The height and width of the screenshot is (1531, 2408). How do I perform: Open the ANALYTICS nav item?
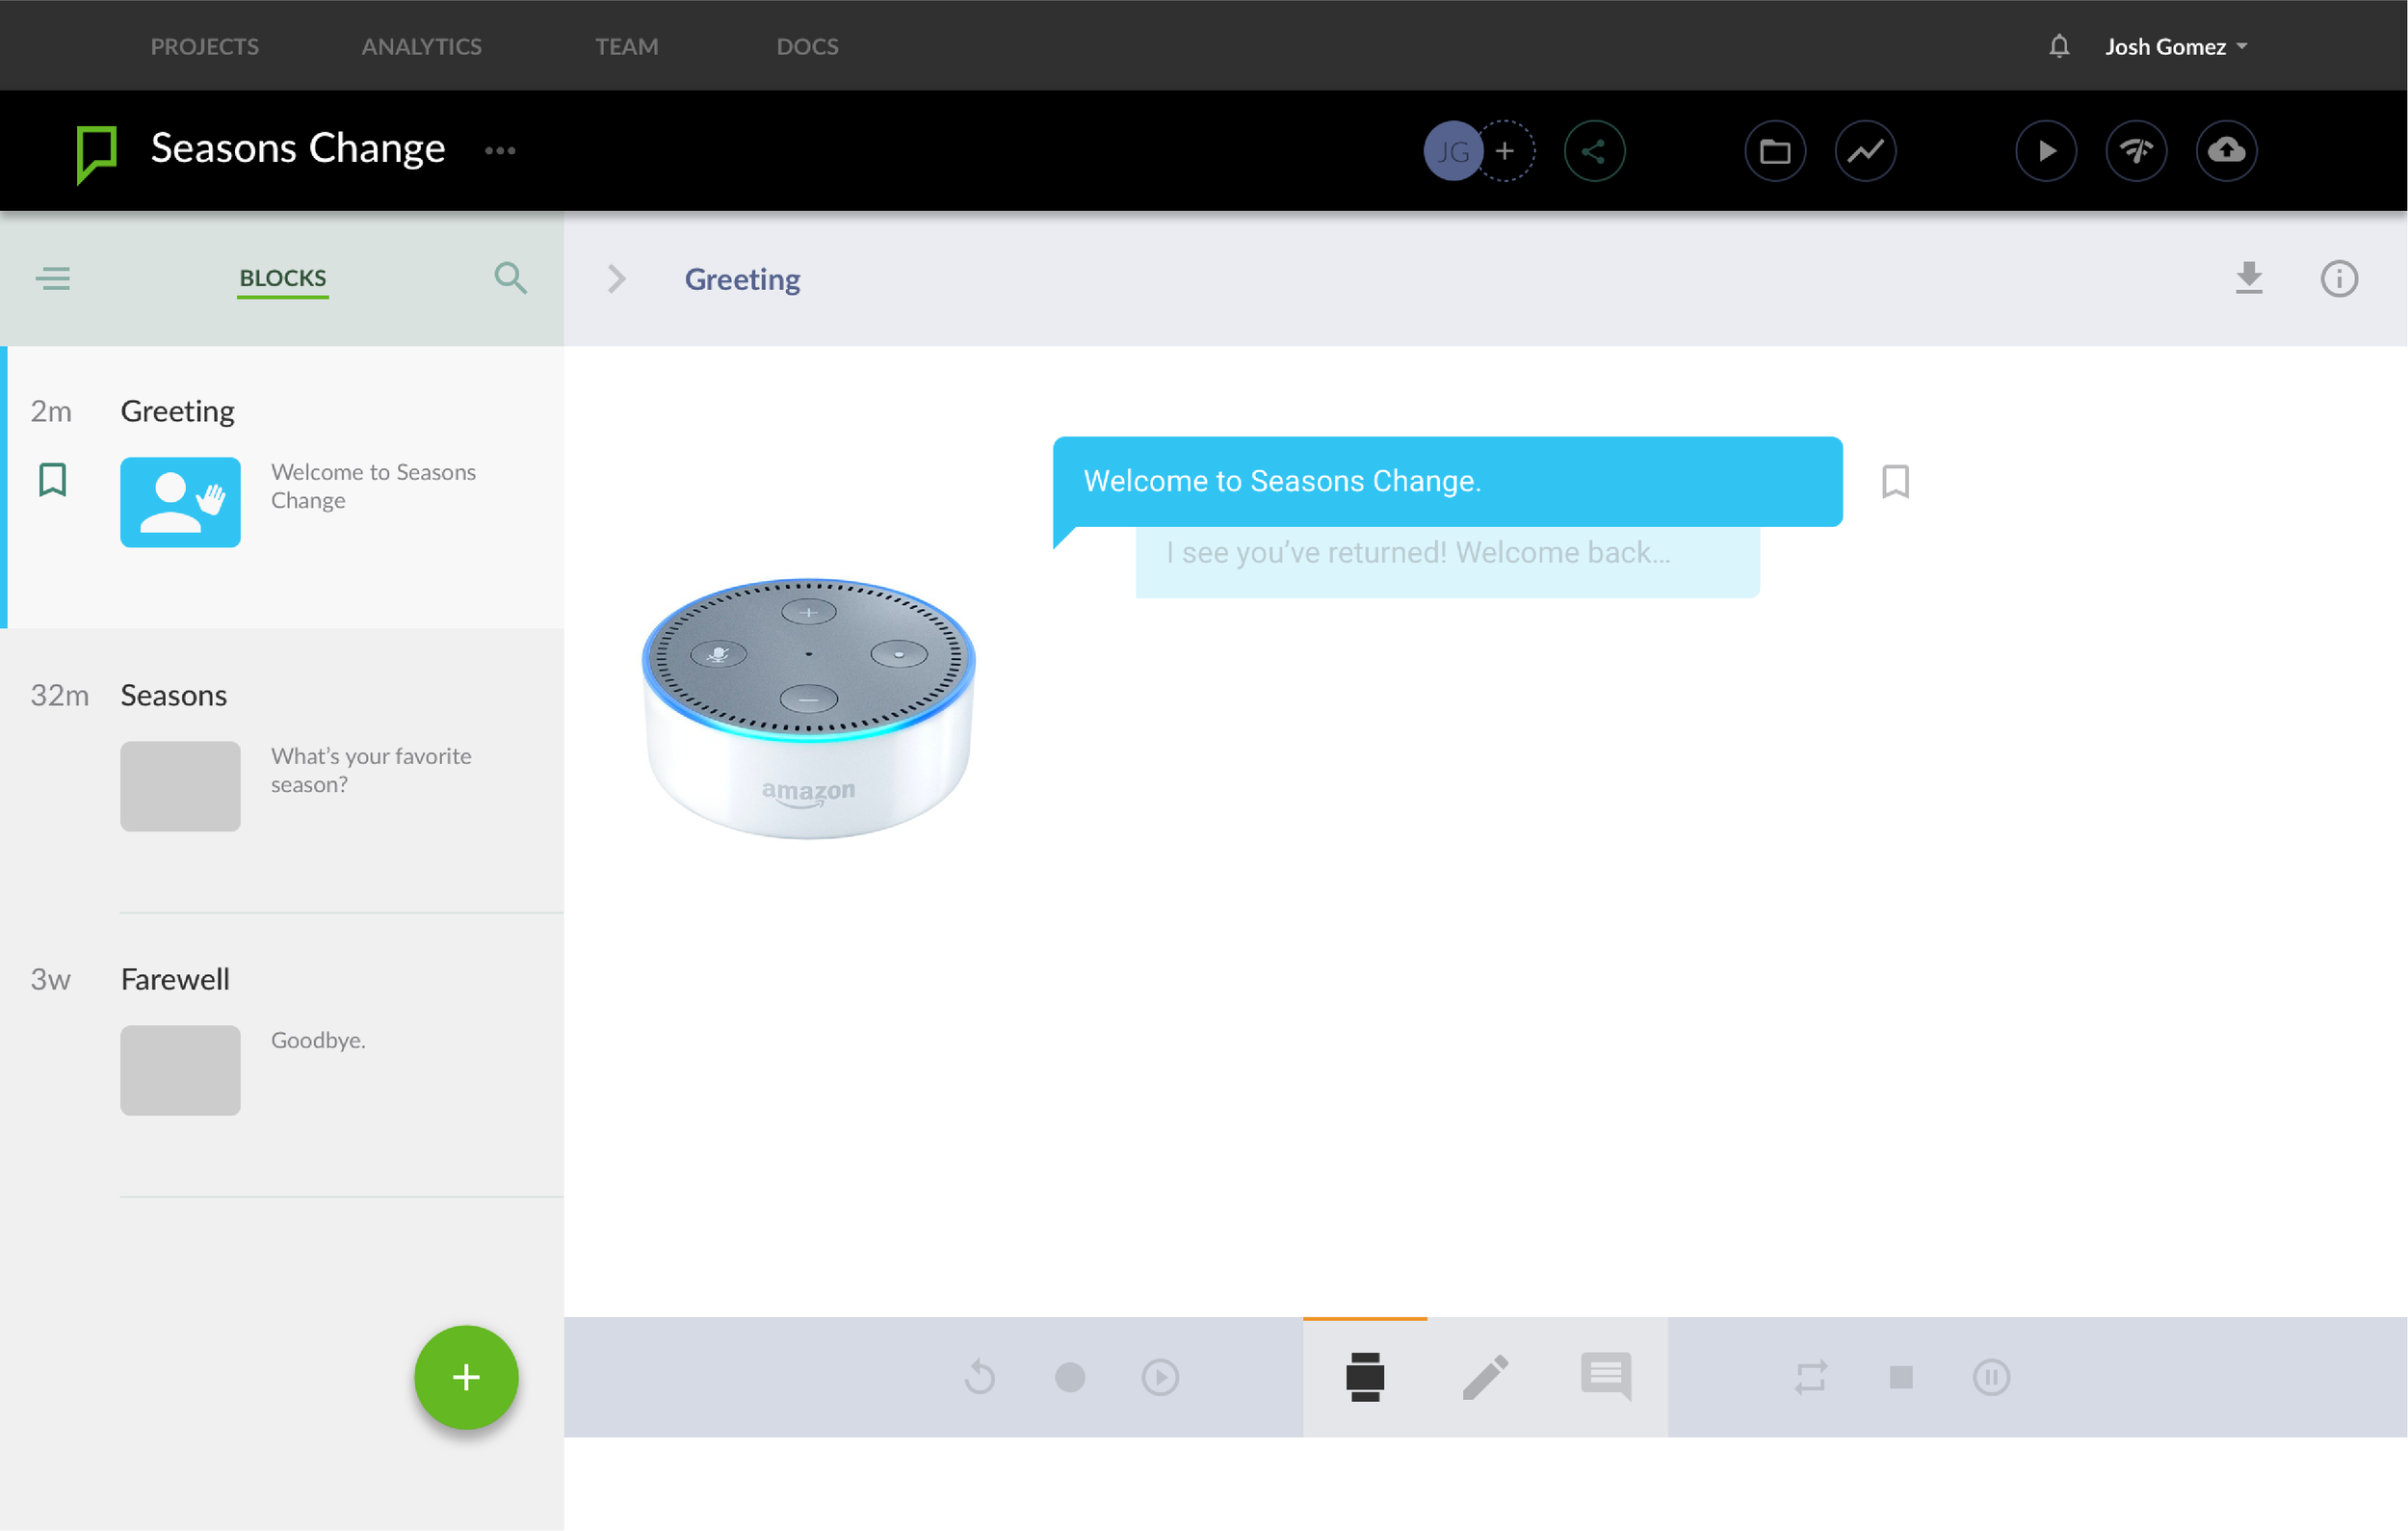pos(421,47)
